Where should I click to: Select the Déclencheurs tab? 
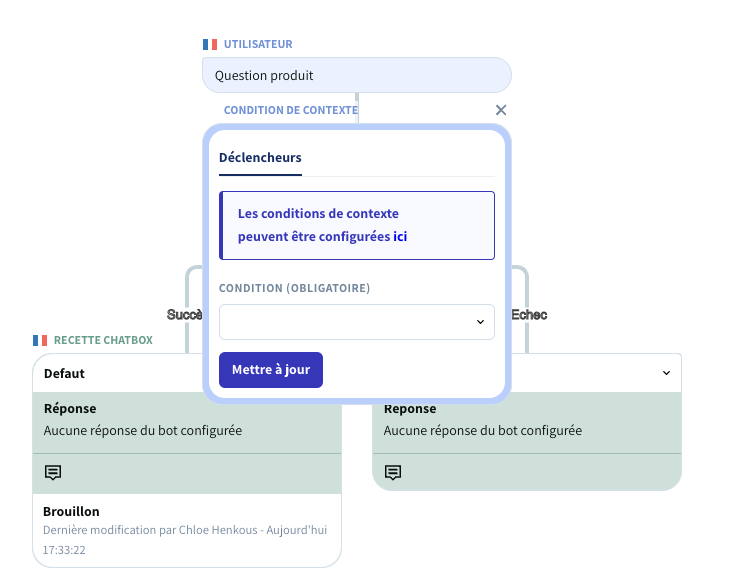click(260, 158)
